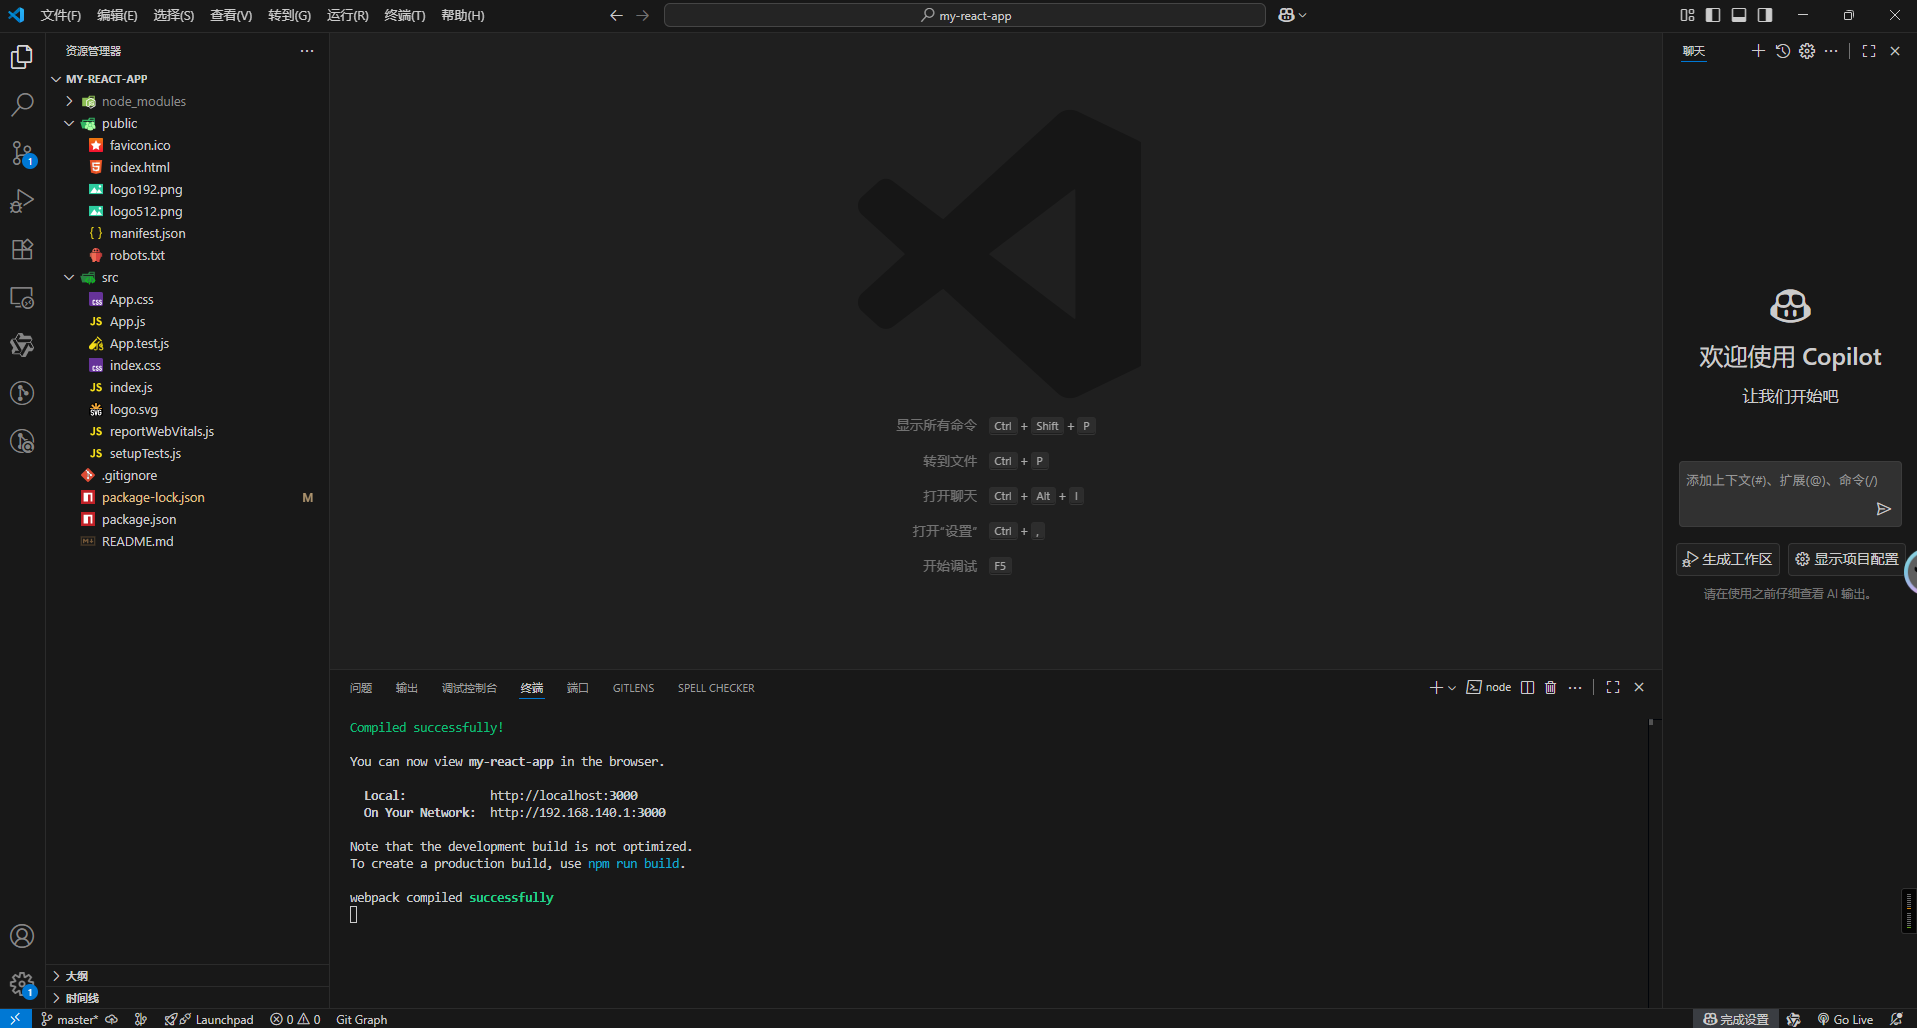Collapse the src folder

coord(69,277)
